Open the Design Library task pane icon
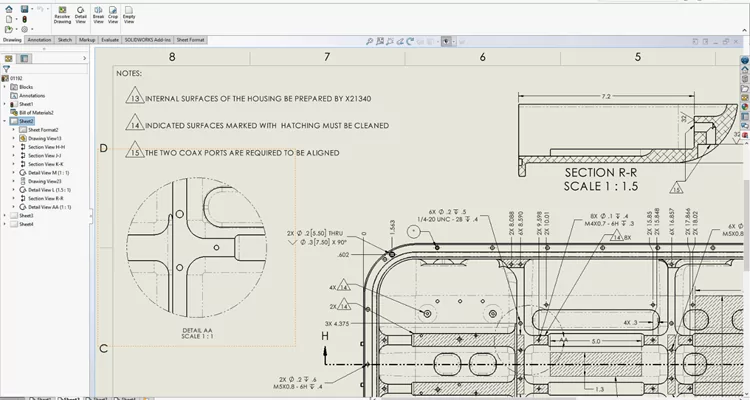Viewport: 750px width, 400px height. click(745, 79)
